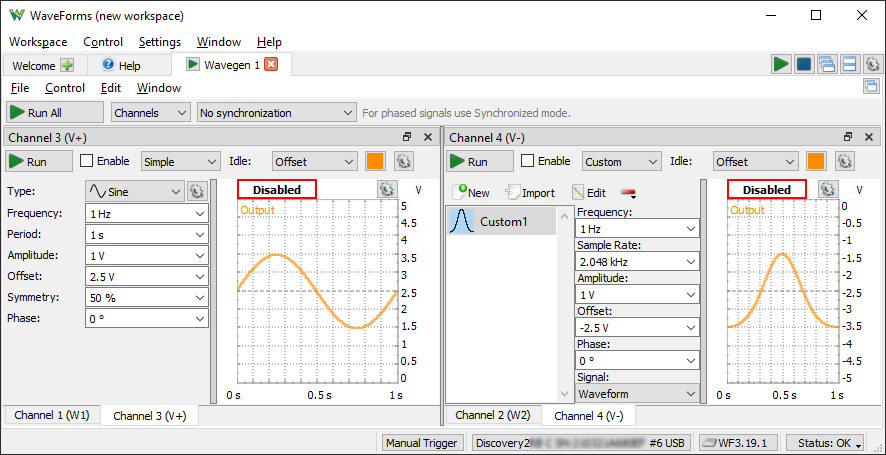Click the Run All button
This screenshot has height=455, width=886.
click(x=55, y=113)
